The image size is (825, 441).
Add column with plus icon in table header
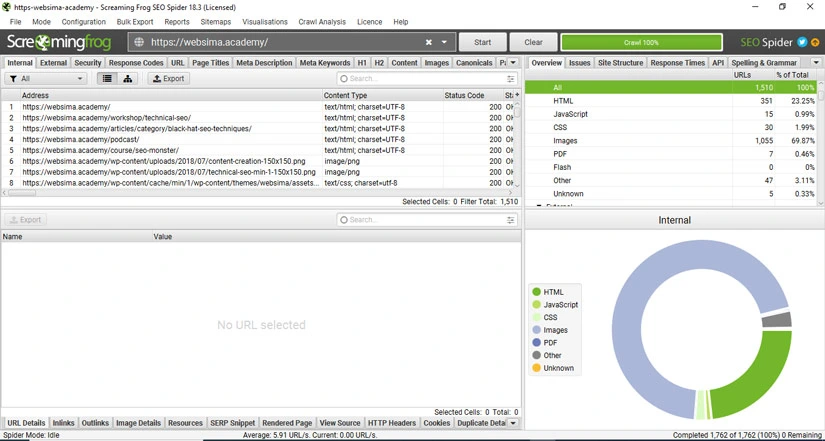tap(517, 95)
